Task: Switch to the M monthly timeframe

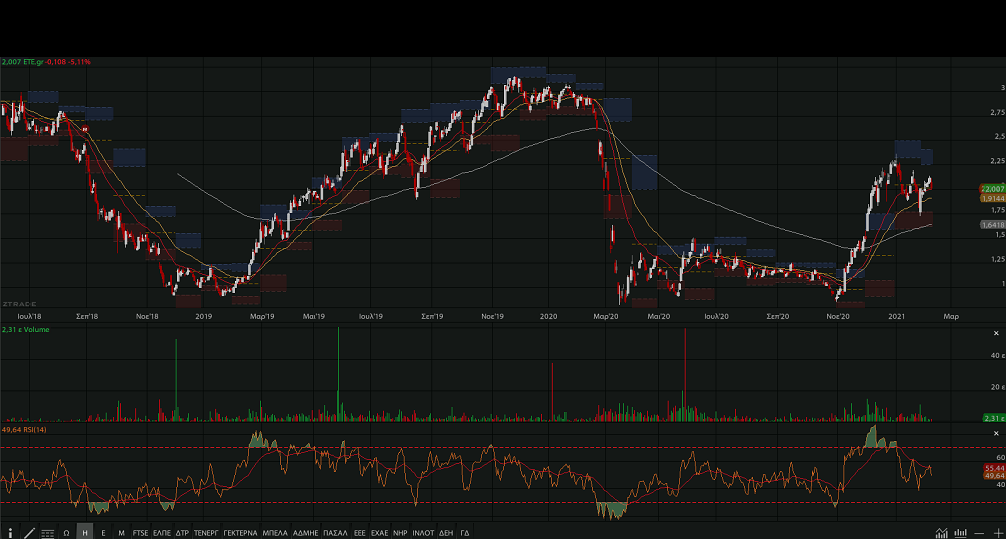Action: pyautogui.click(x=121, y=532)
